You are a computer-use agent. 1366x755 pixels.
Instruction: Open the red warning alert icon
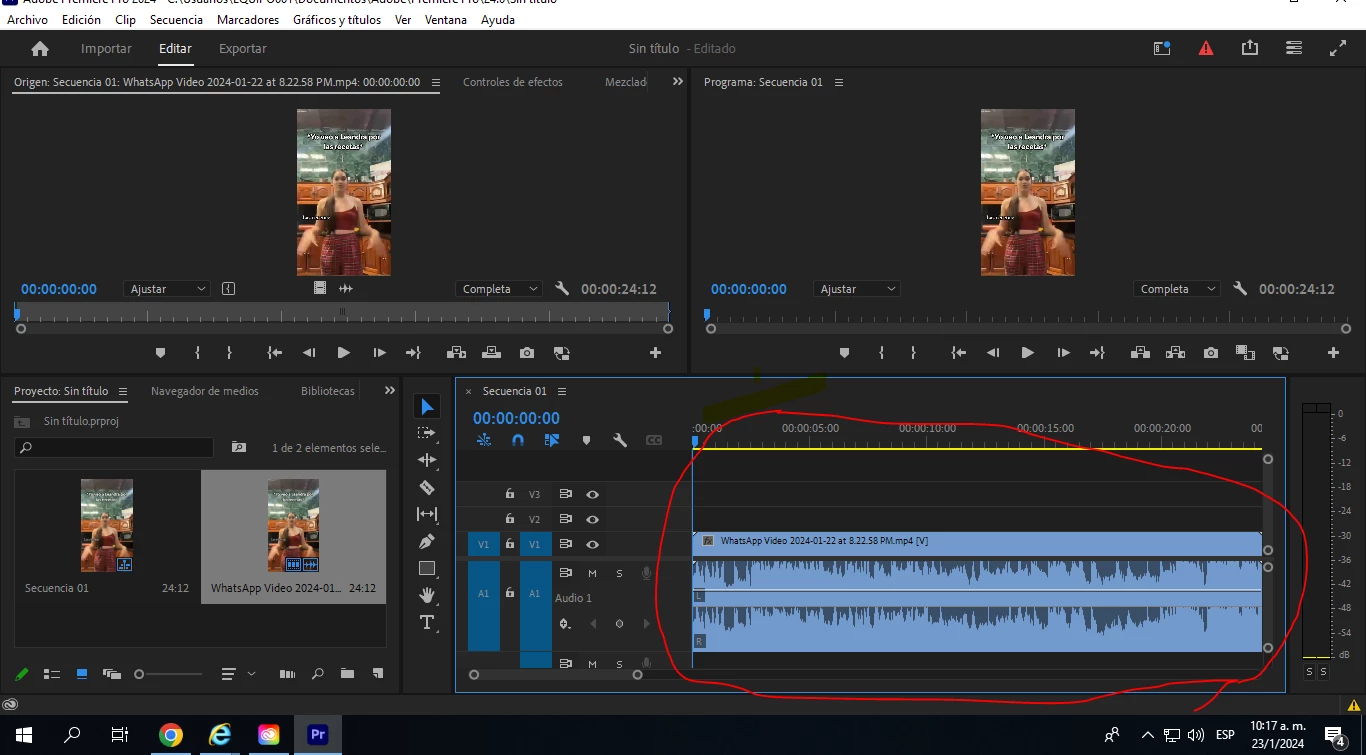tap(1206, 48)
